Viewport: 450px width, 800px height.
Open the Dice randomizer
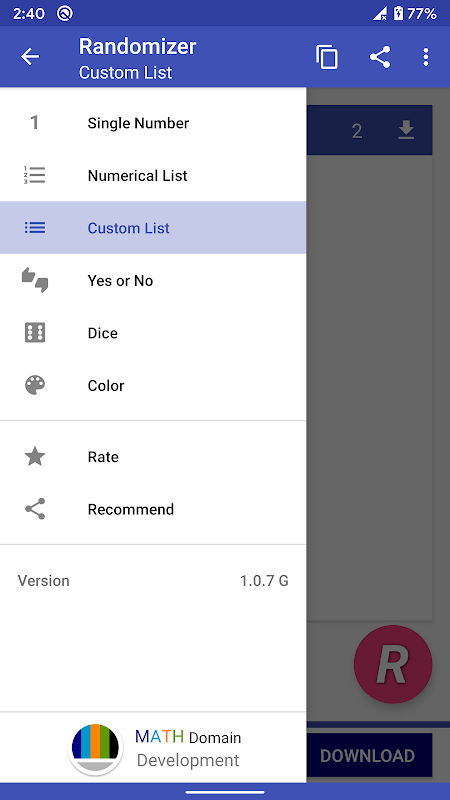pyautogui.click(x=153, y=333)
